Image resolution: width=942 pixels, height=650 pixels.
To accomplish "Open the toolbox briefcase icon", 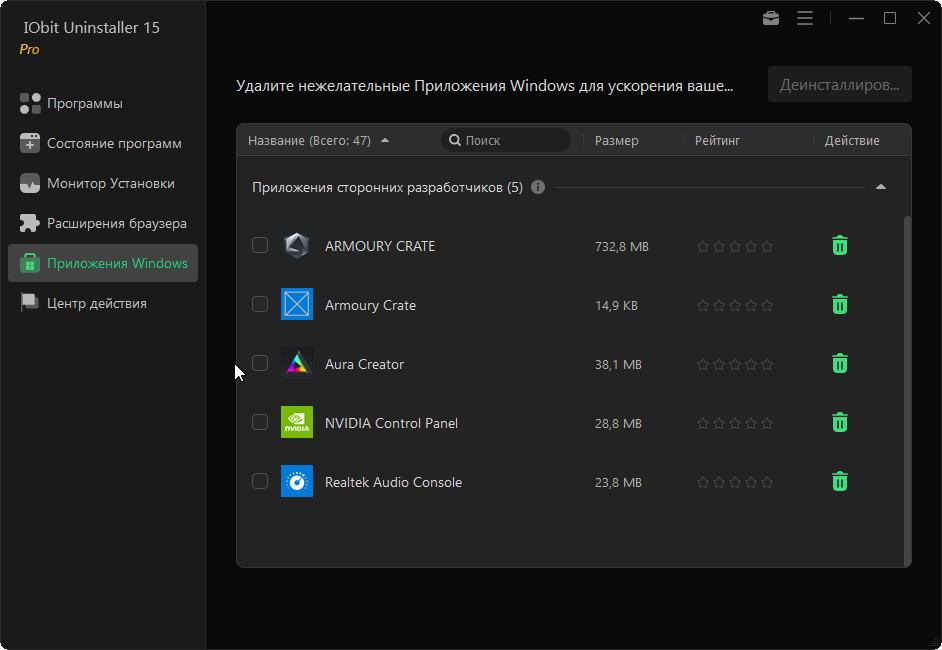I will point(771,19).
